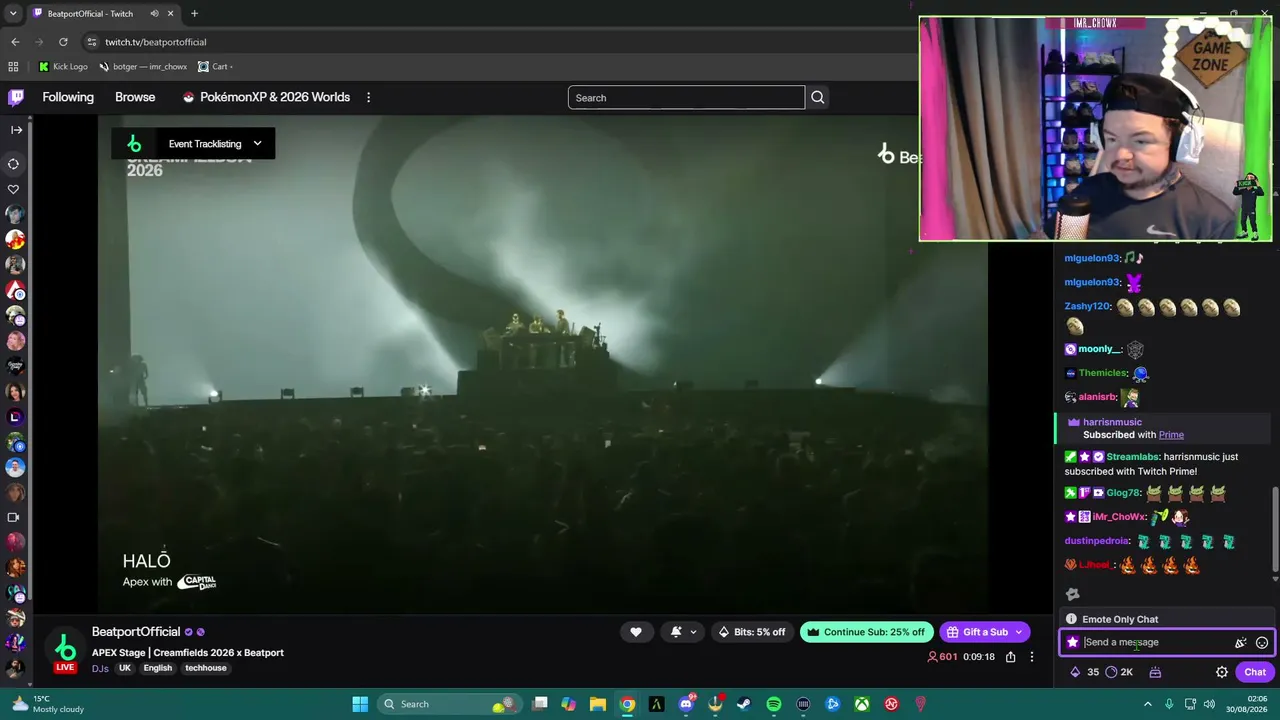
Task: Select the techhouse tag
Action: tap(206, 668)
